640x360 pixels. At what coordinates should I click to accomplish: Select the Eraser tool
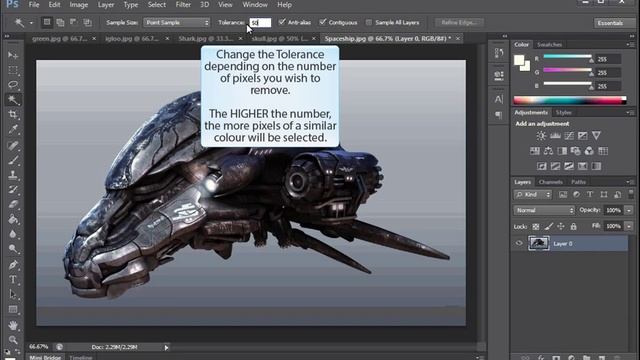(x=13, y=204)
